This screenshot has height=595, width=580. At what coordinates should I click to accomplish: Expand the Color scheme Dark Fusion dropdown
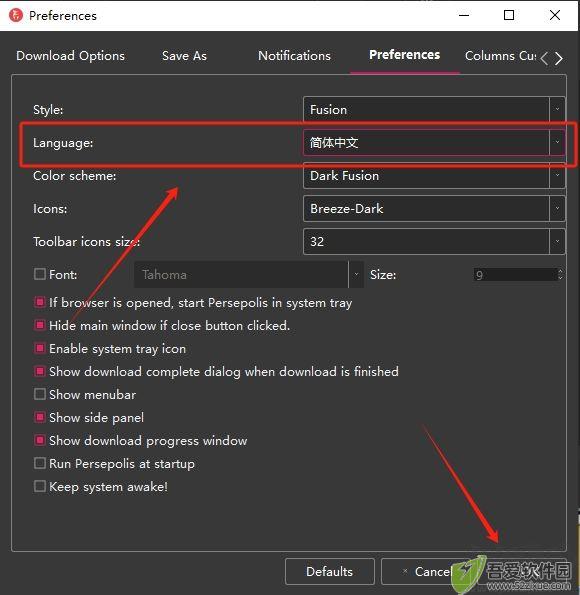pos(434,176)
